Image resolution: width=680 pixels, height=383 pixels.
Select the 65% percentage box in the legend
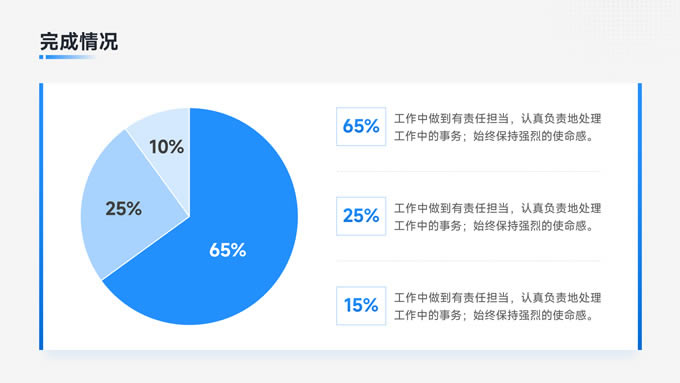point(361,126)
